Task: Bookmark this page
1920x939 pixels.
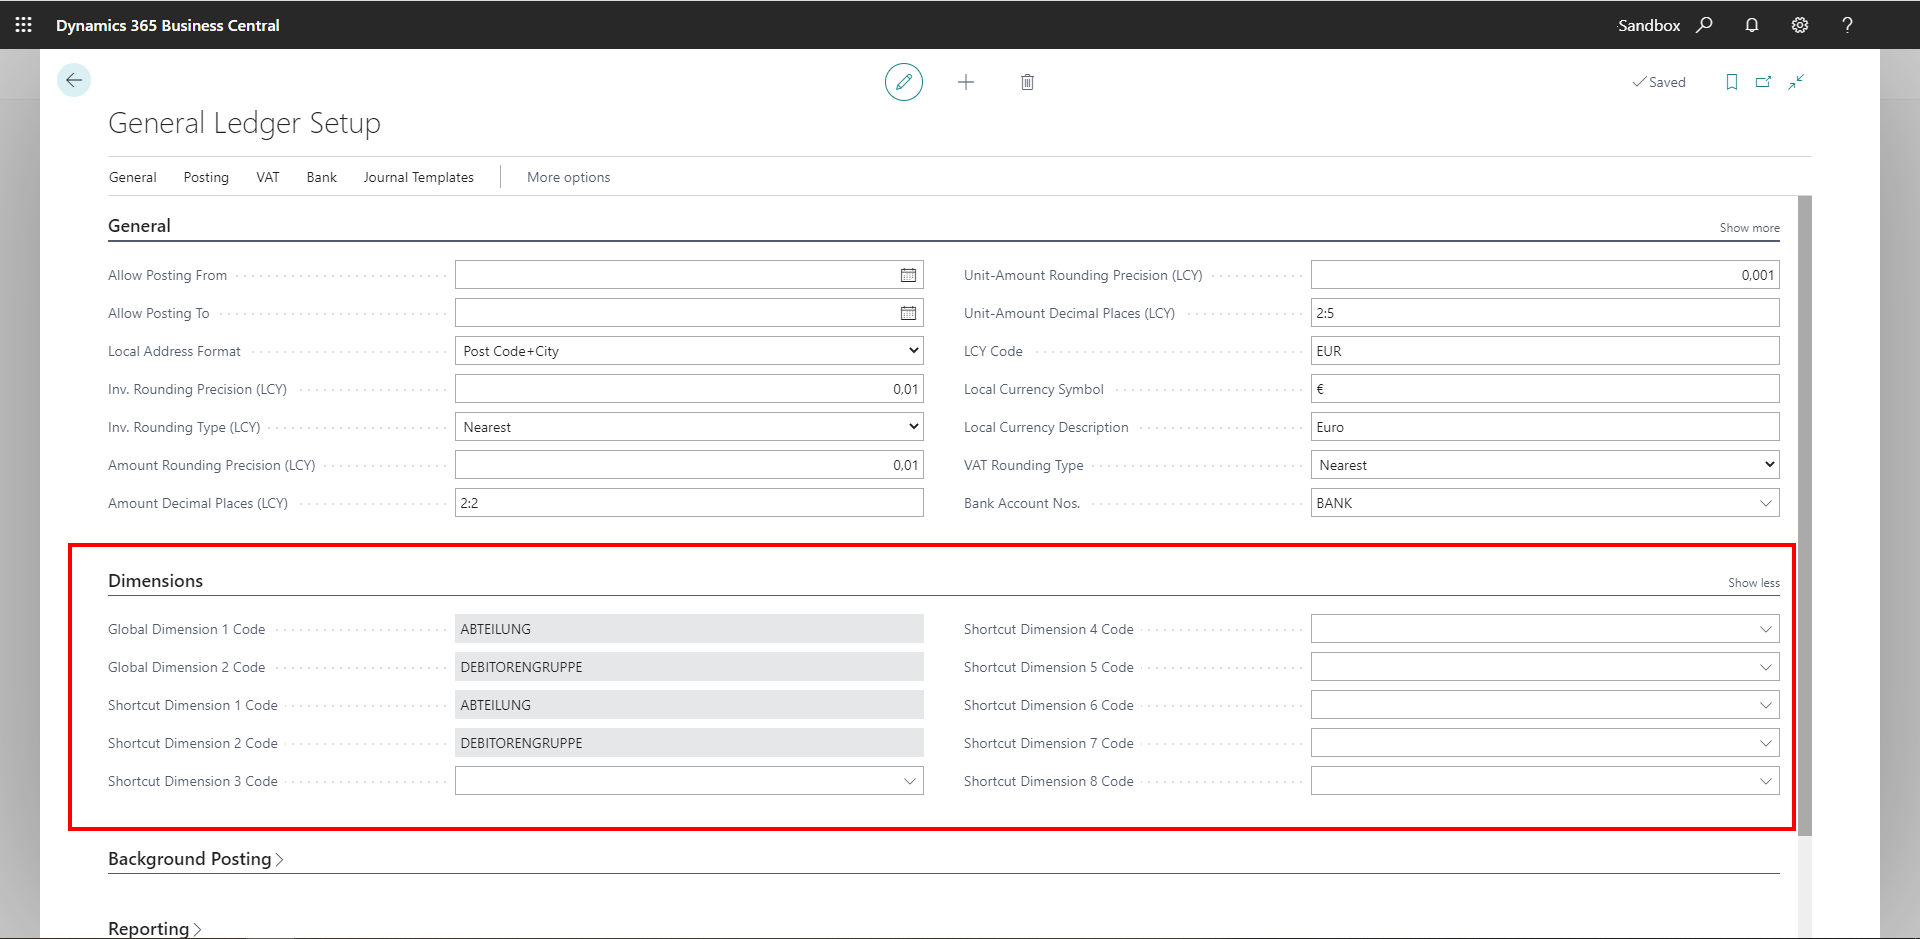Action: [1732, 82]
